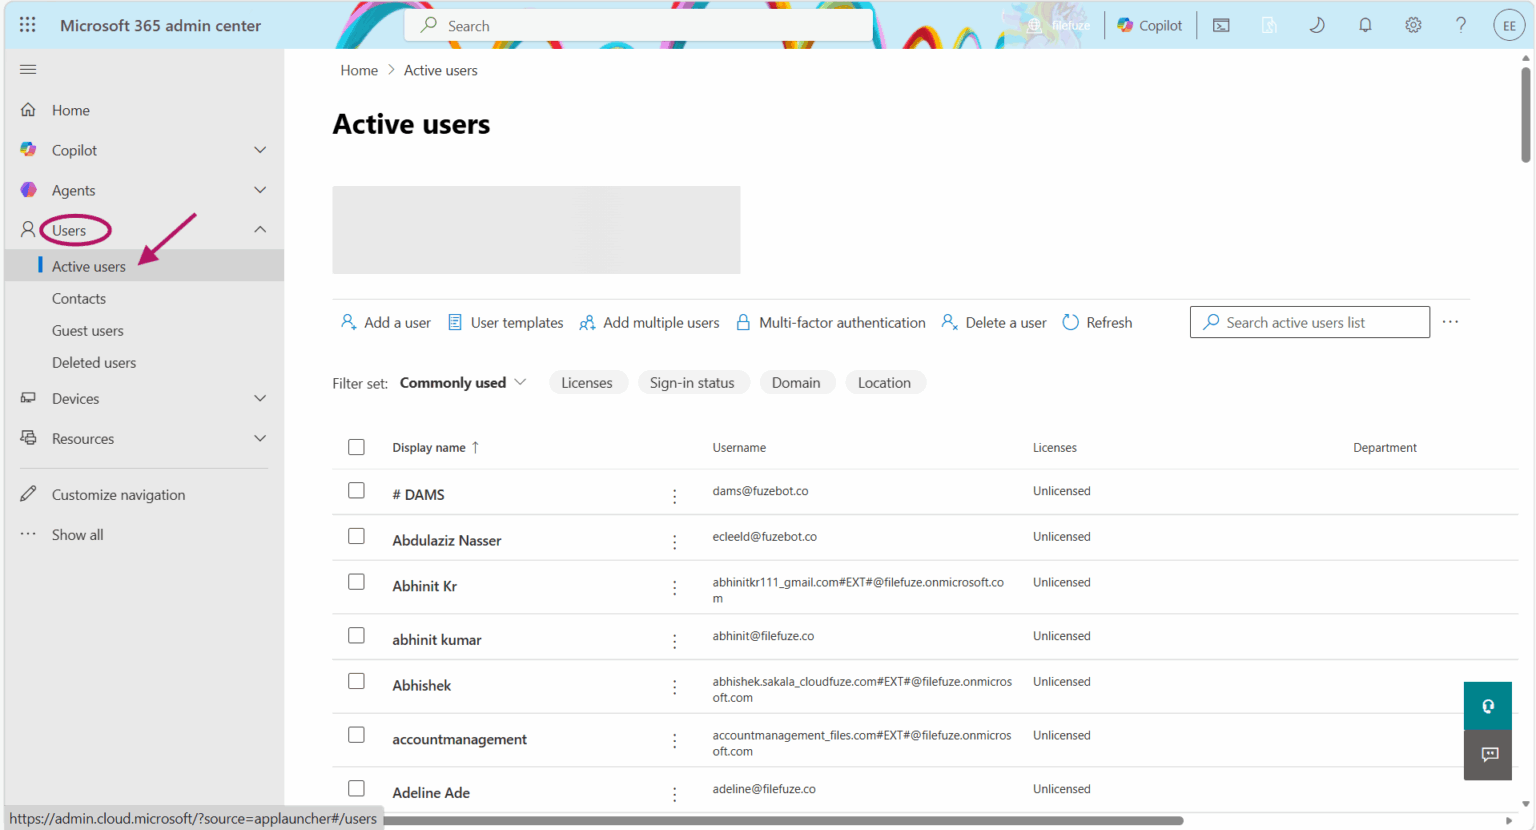Open more actions ellipsis beside the search box
This screenshot has height=830, width=1536.
tap(1450, 322)
